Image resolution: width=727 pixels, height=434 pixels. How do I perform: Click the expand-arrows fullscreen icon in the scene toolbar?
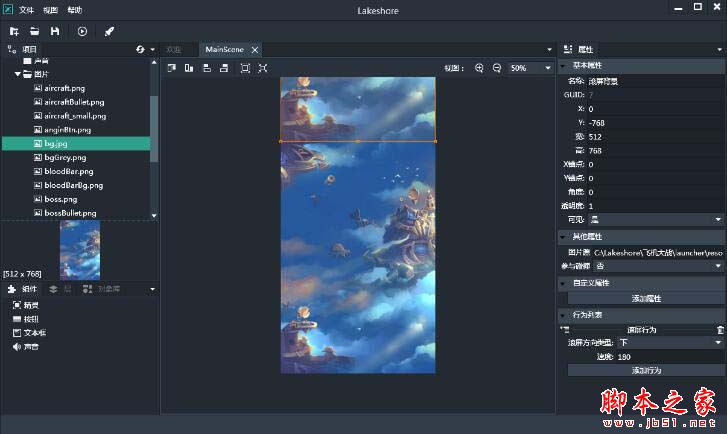[x=262, y=68]
